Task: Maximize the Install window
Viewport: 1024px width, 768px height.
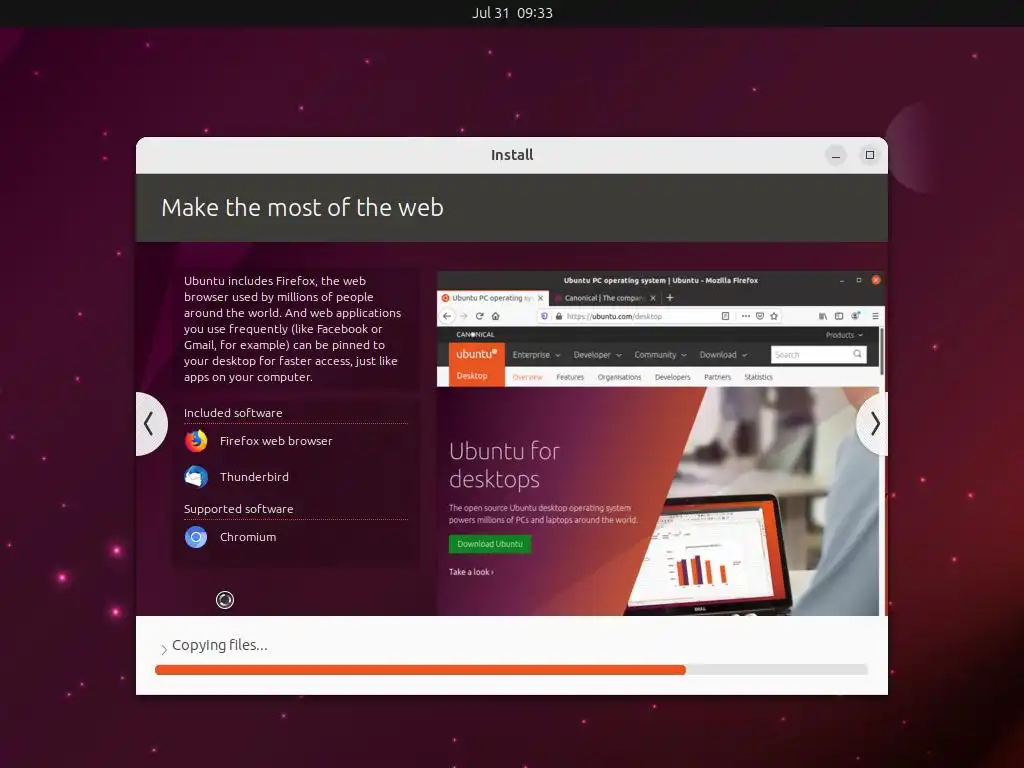Action: point(869,155)
